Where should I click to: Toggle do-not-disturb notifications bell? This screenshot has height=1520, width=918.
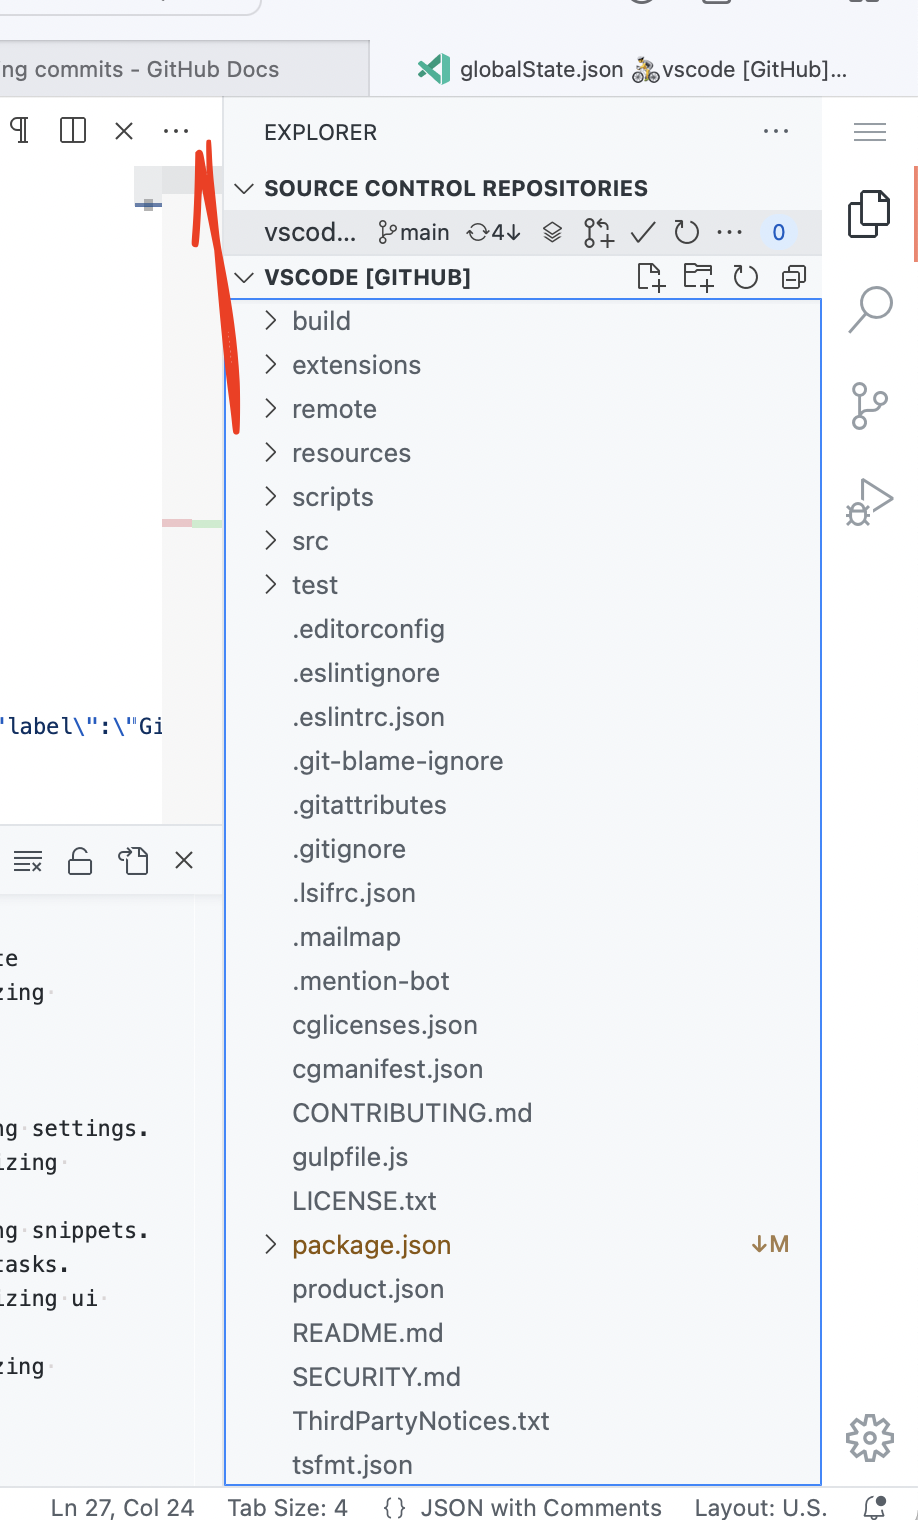(871, 1506)
